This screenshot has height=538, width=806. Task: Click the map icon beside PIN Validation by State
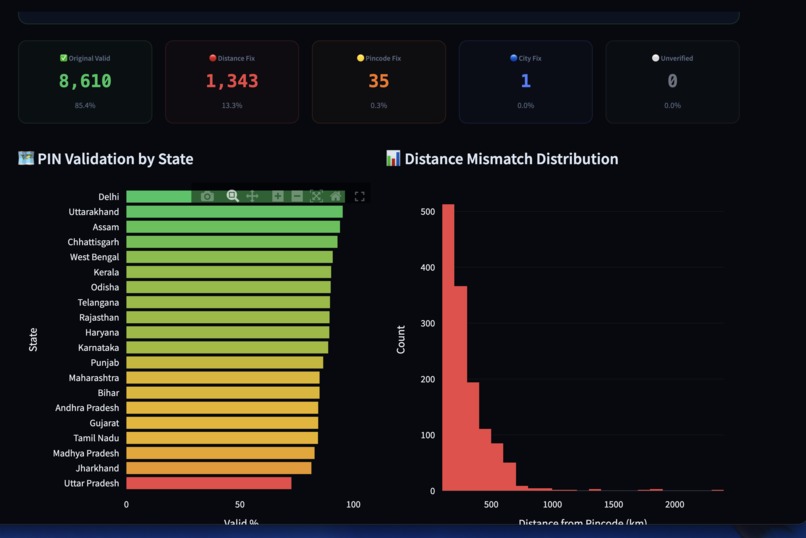pyautogui.click(x=26, y=158)
